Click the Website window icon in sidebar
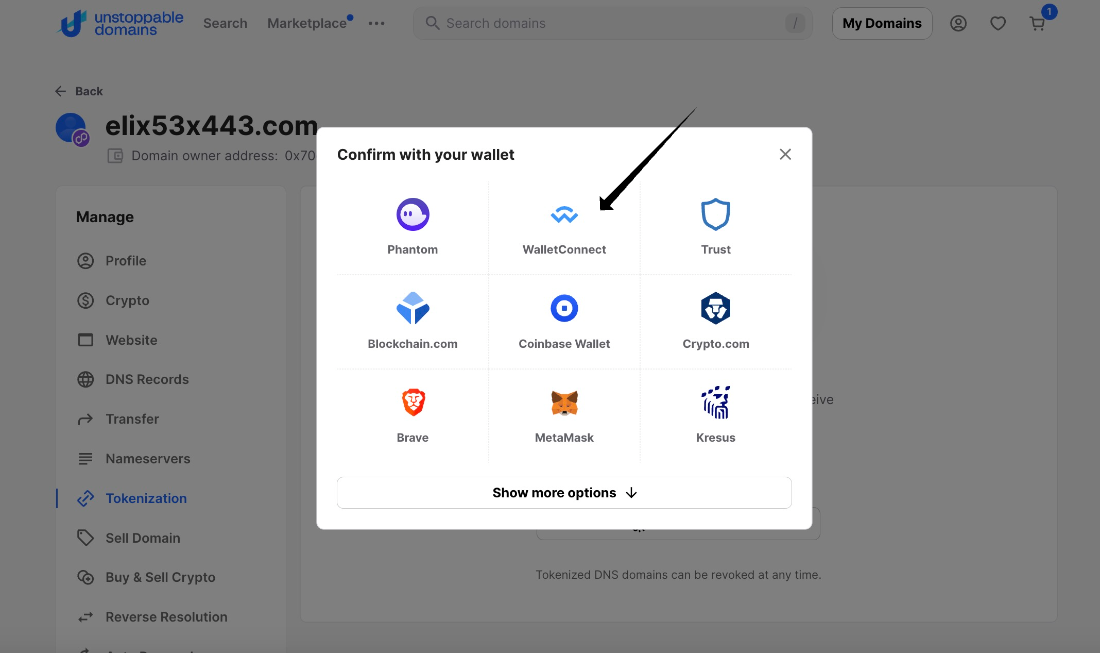The image size is (1100, 653). tap(86, 340)
